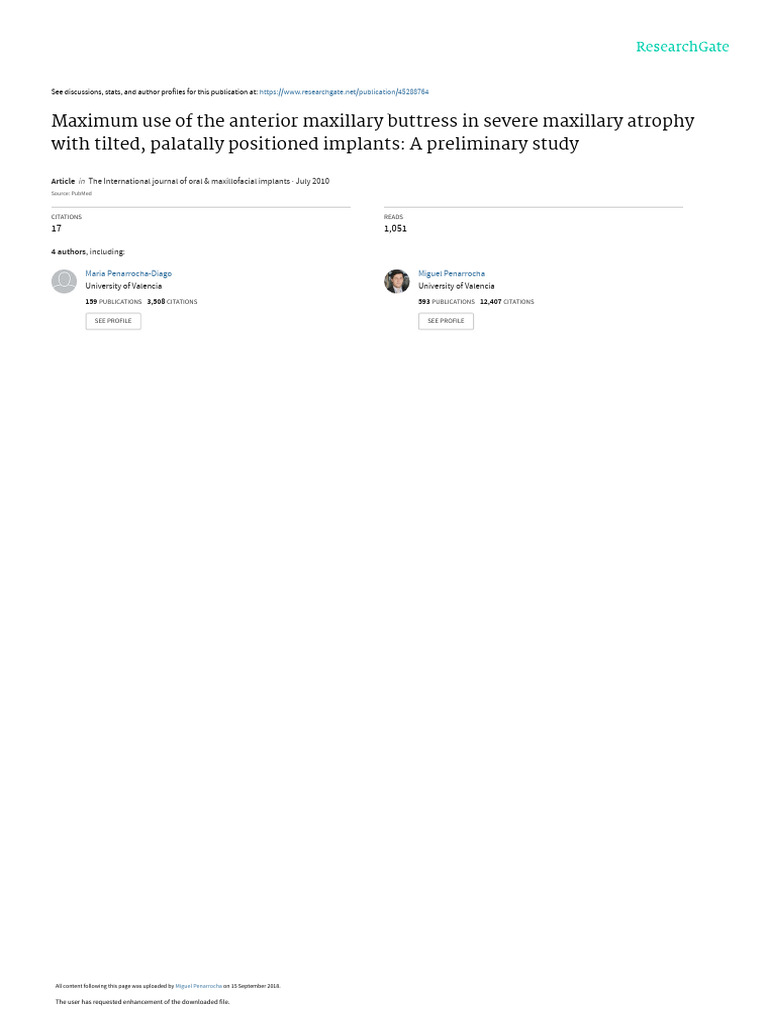Open Maria Penarrocha-Diago's author name link
Viewport: 768px width, 1024px height.
pos(129,274)
